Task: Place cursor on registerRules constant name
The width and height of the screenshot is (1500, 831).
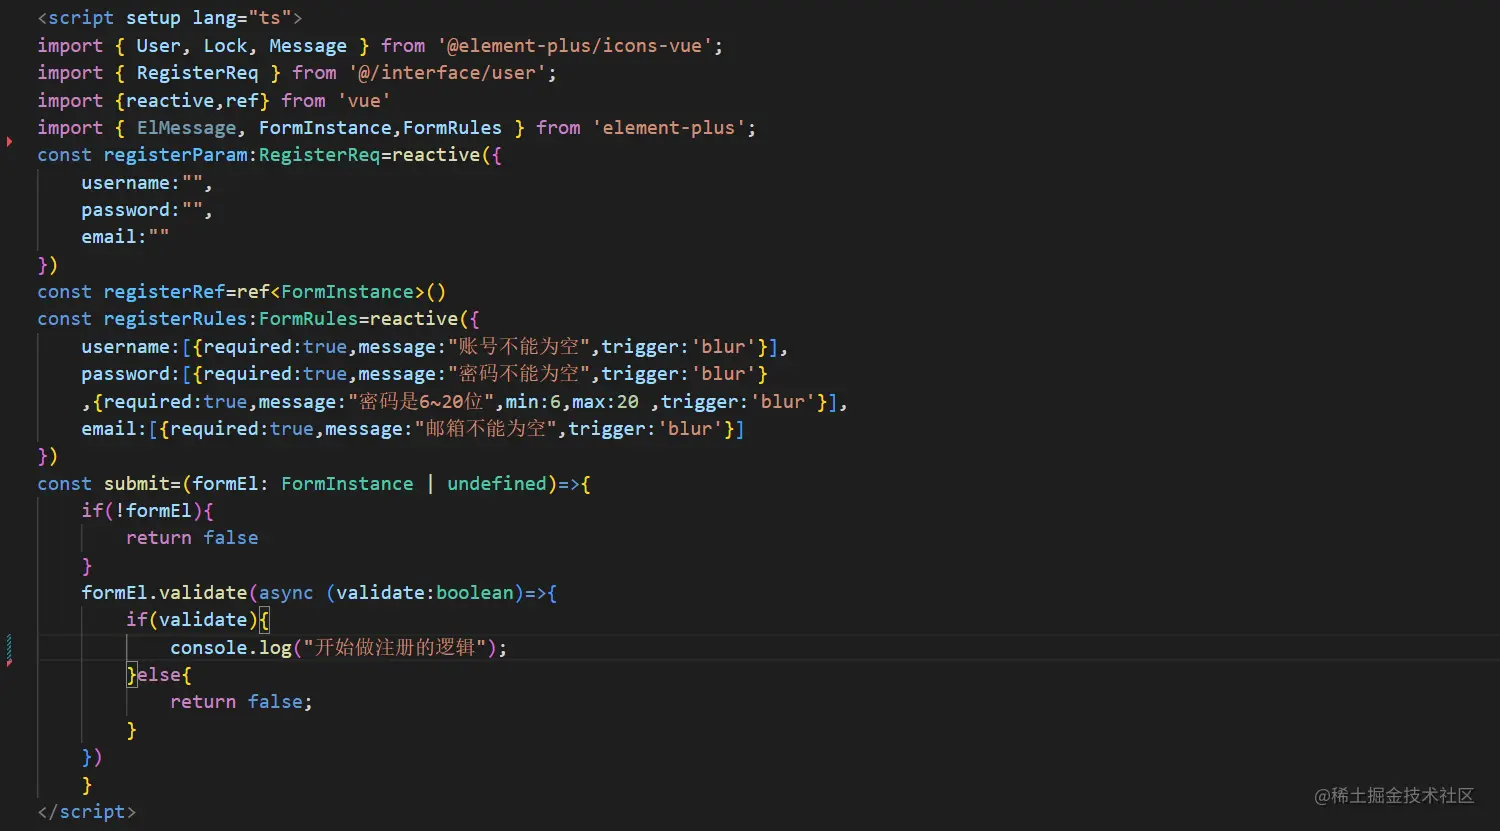Action: 175,319
